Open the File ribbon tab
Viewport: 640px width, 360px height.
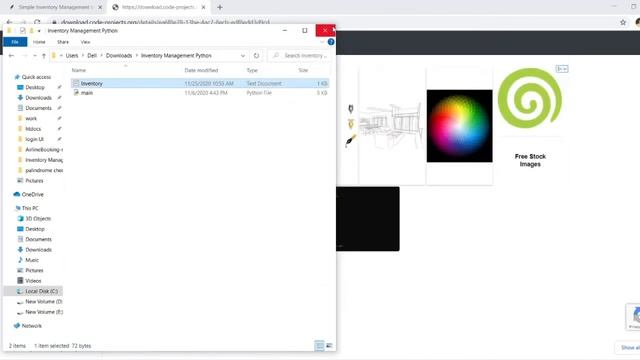15,42
